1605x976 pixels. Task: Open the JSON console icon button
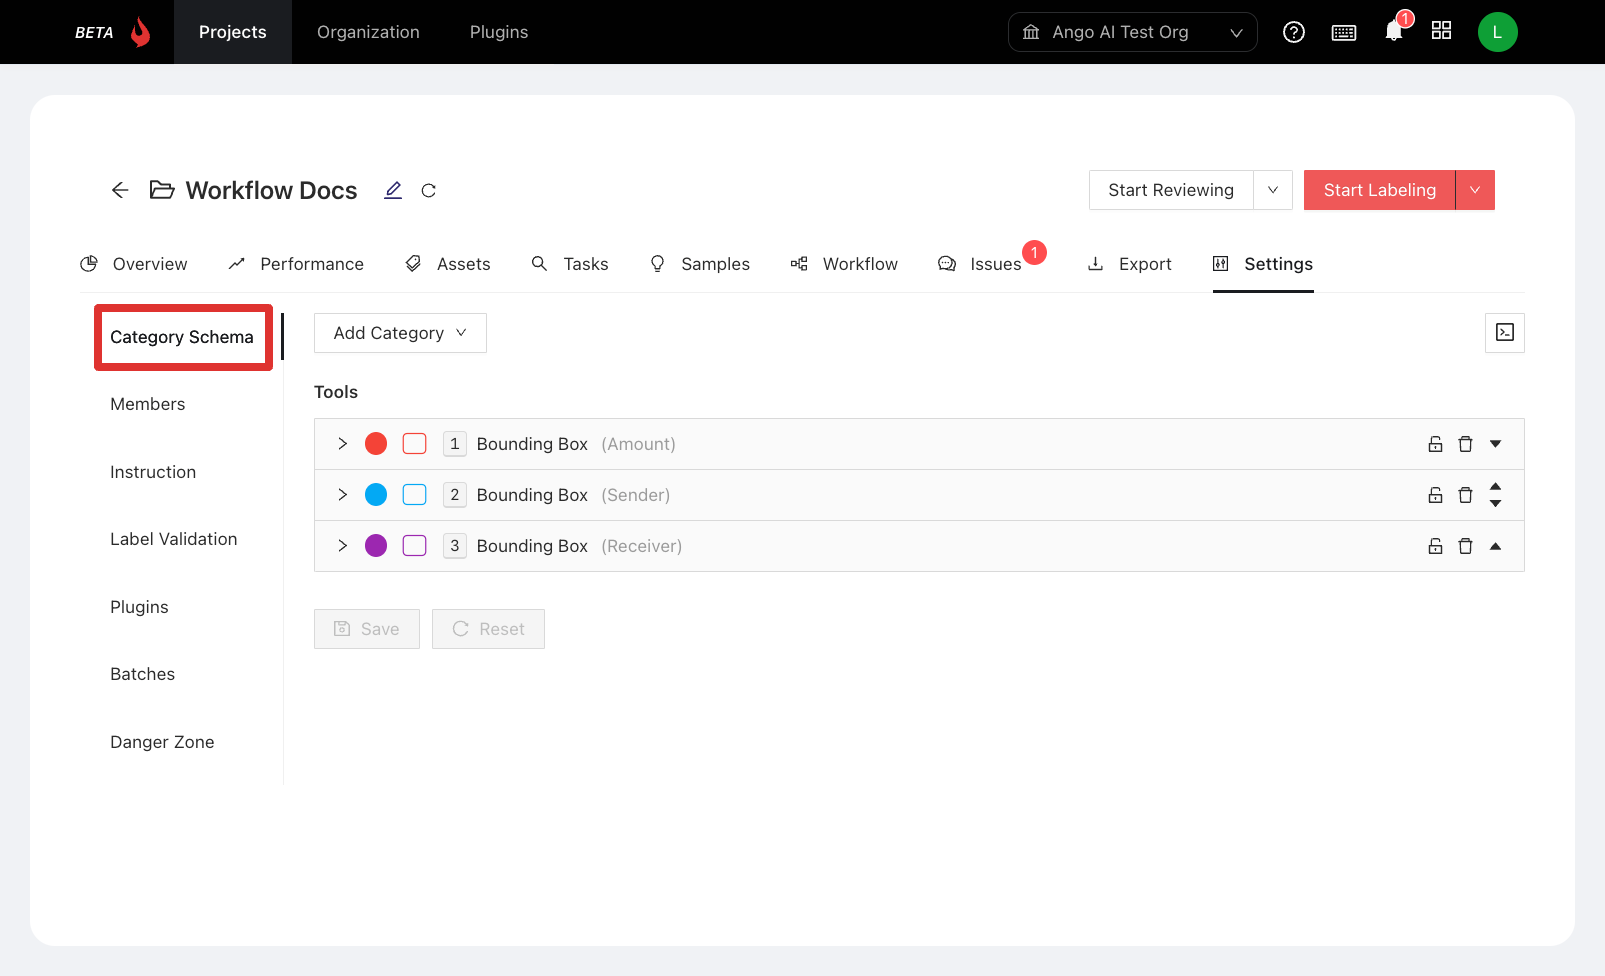tap(1504, 333)
